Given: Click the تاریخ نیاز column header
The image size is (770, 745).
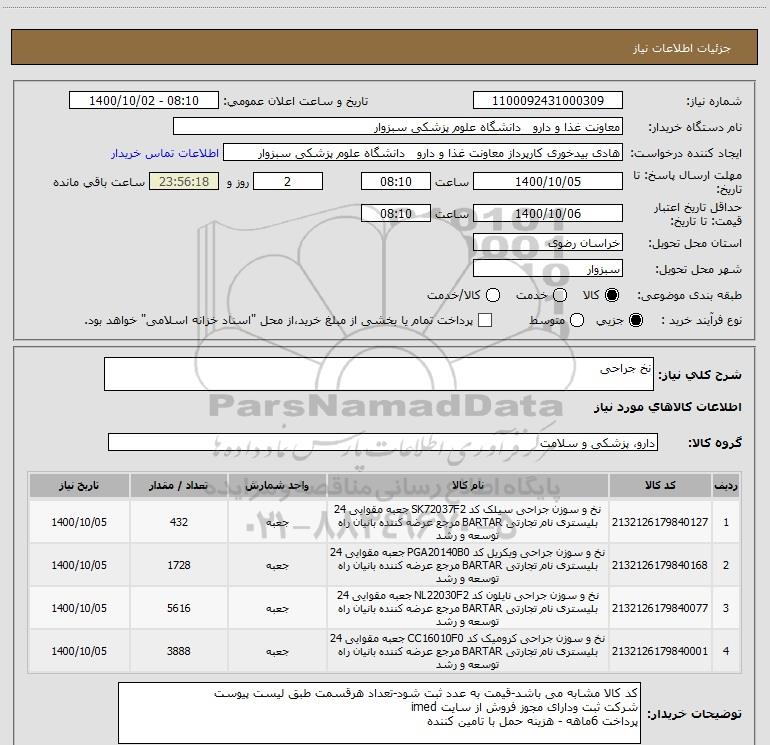Looking at the screenshot, I should coord(79,485).
